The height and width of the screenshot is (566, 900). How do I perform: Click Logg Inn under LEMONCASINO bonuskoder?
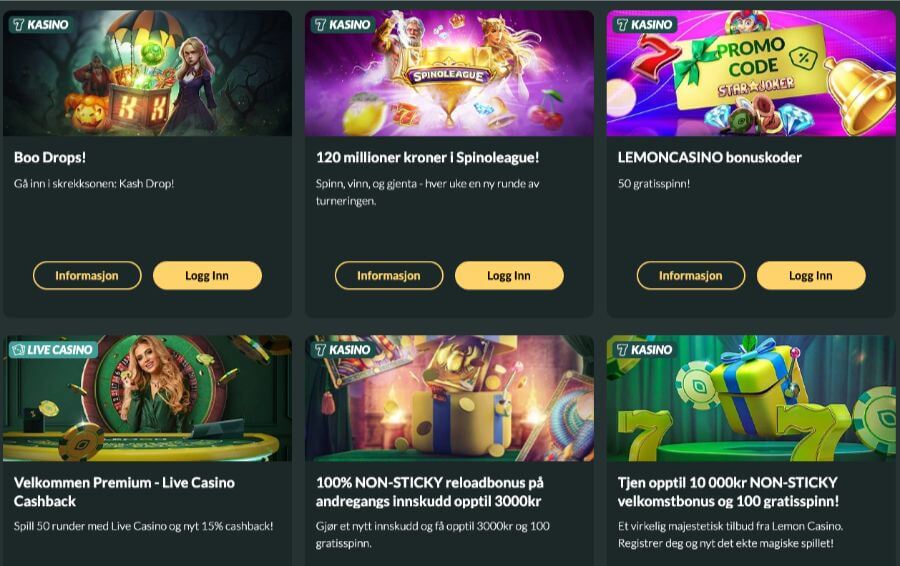coord(811,276)
